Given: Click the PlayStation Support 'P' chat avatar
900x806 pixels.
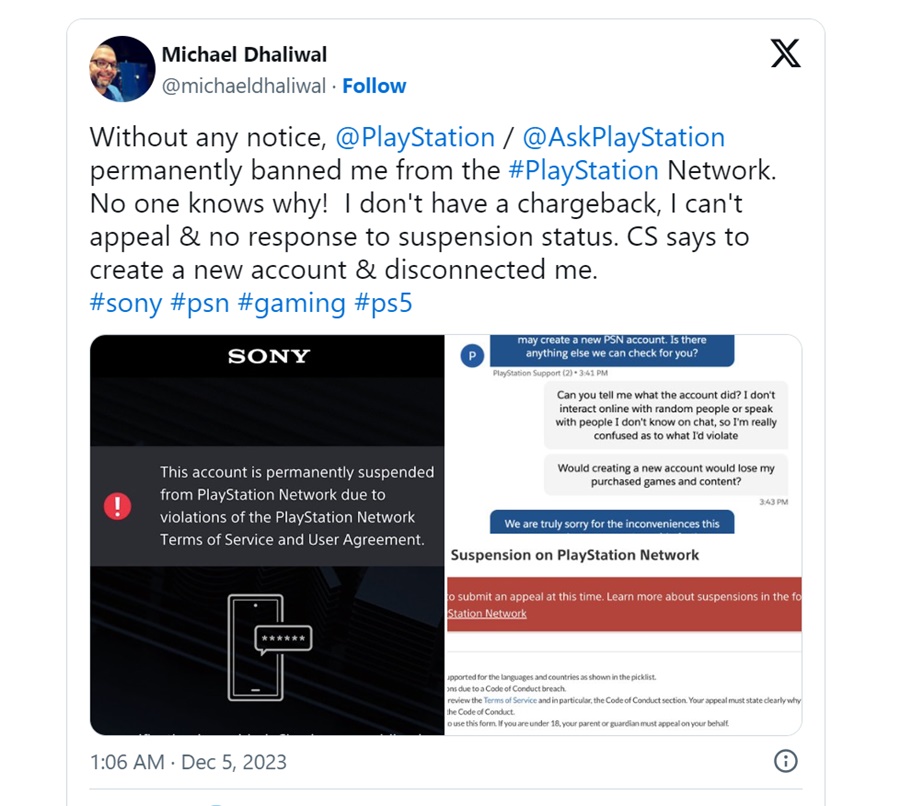Looking at the screenshot, I should [x=472, y=356].
